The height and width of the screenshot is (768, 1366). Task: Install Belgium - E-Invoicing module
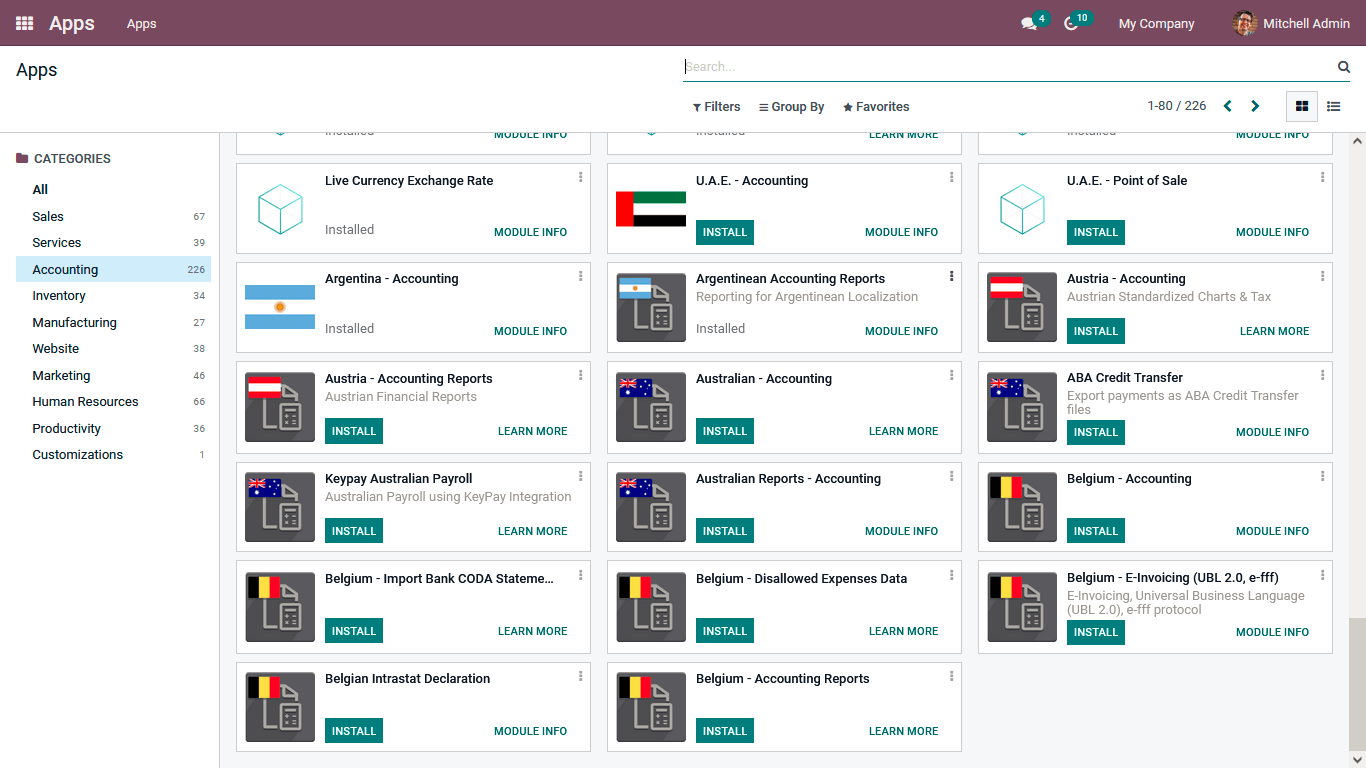click(x=1096, y=632)
